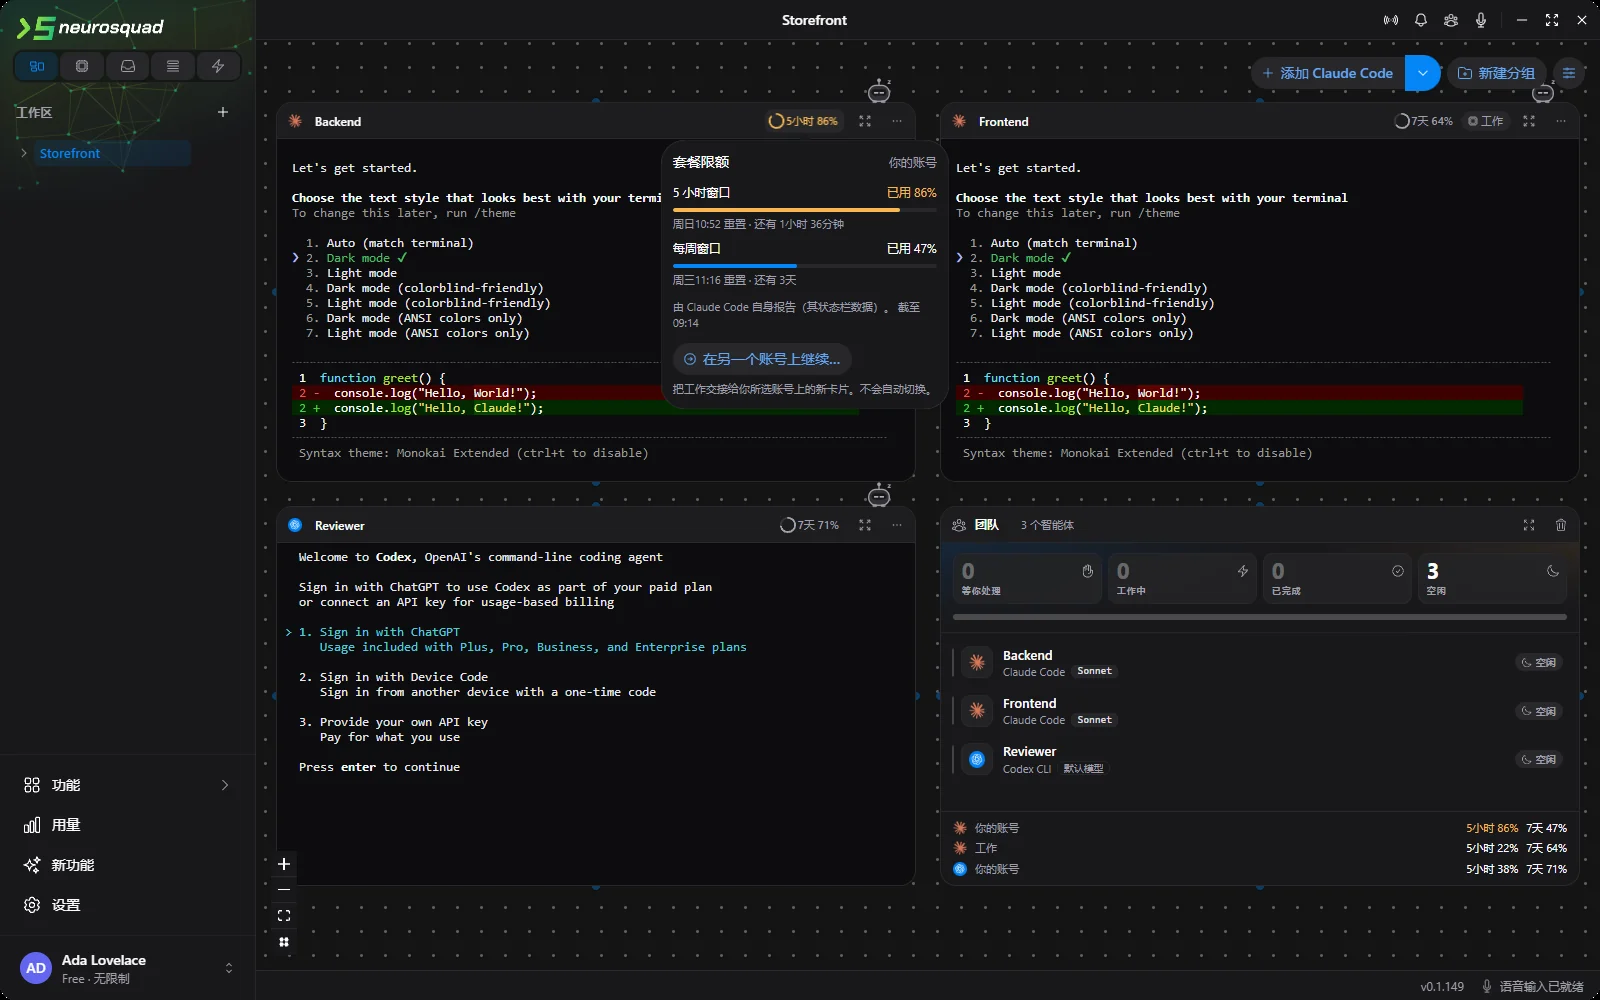Viewport: 1600px width, 1000px height.
Task: Click the 每周窗口 usage progress bar
Action: pos(805,266)
